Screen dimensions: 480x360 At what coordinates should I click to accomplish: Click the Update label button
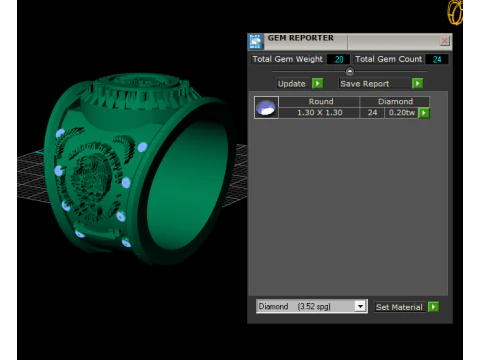292,84
